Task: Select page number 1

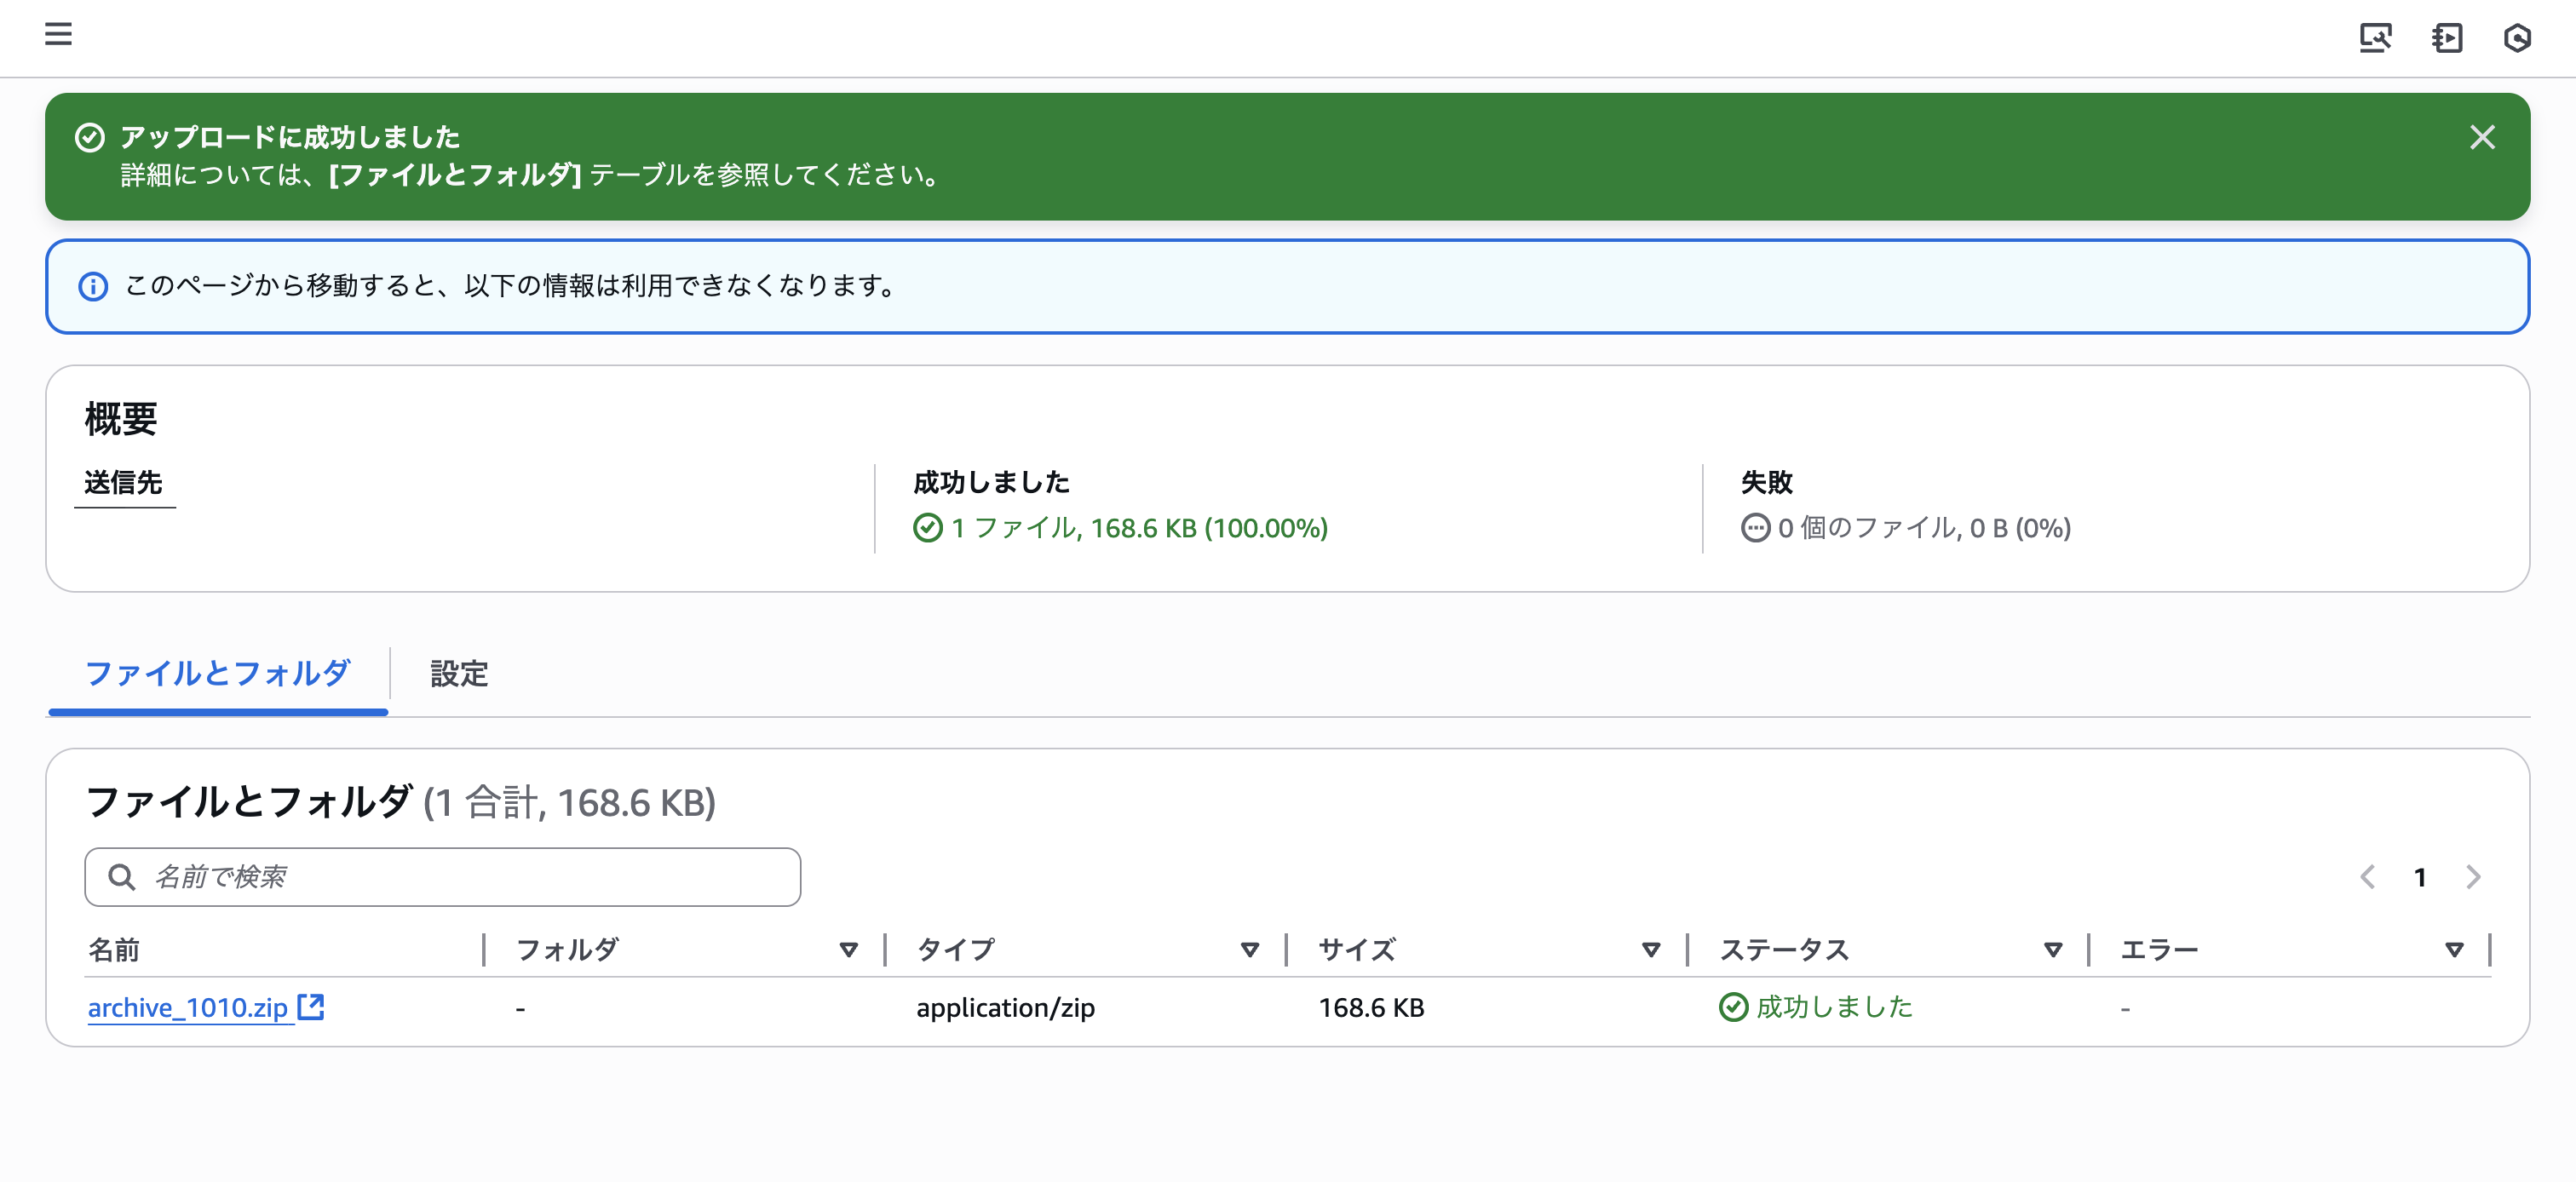Action: pyautogui.click(x=2420, y=877)
